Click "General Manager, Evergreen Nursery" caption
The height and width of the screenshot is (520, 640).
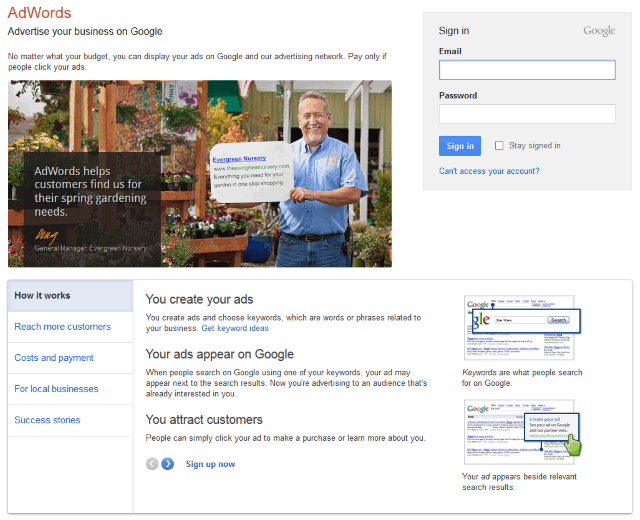pos(91,248)
